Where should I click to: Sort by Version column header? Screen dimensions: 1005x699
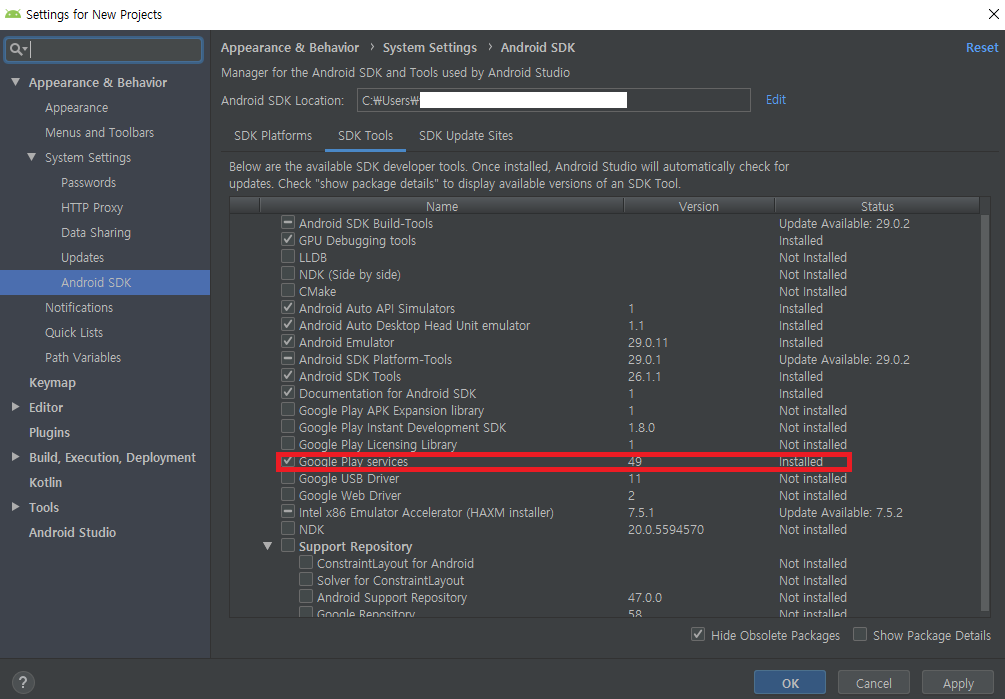[x=699, y=206]
